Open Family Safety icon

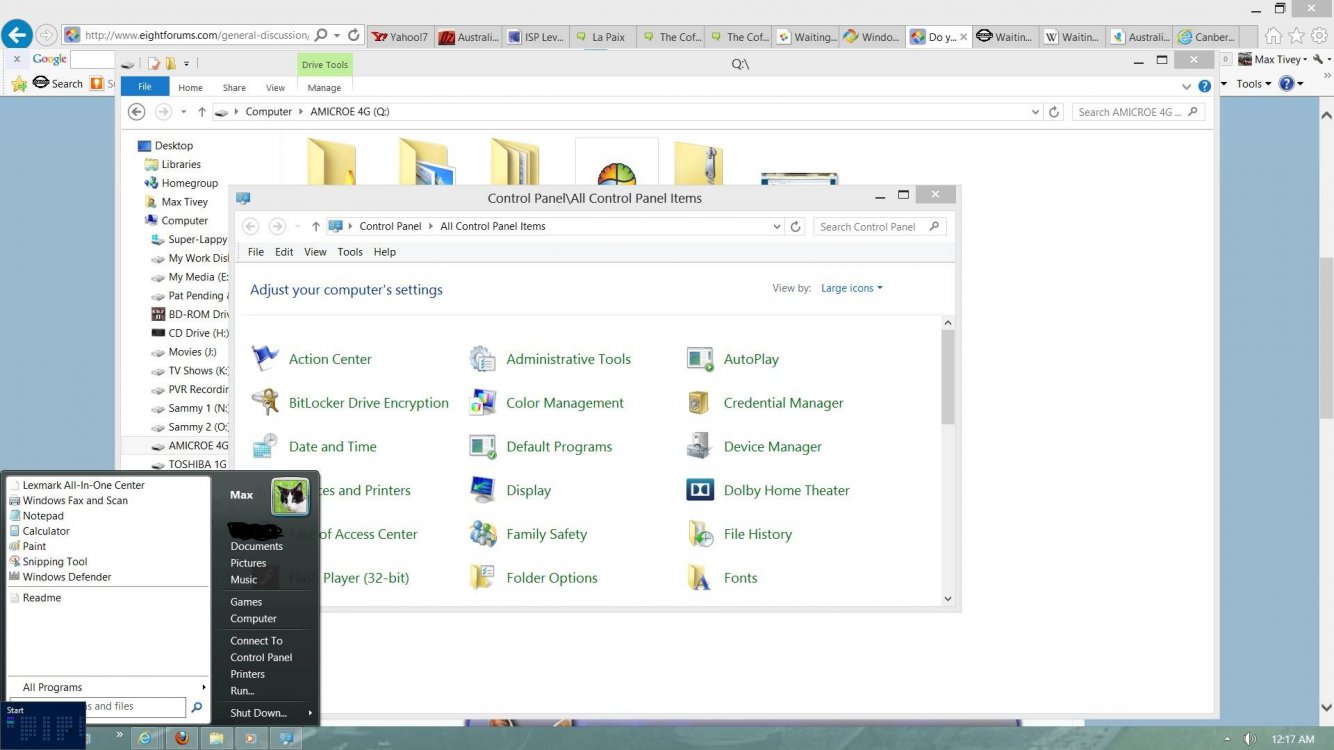pos(483,534)
